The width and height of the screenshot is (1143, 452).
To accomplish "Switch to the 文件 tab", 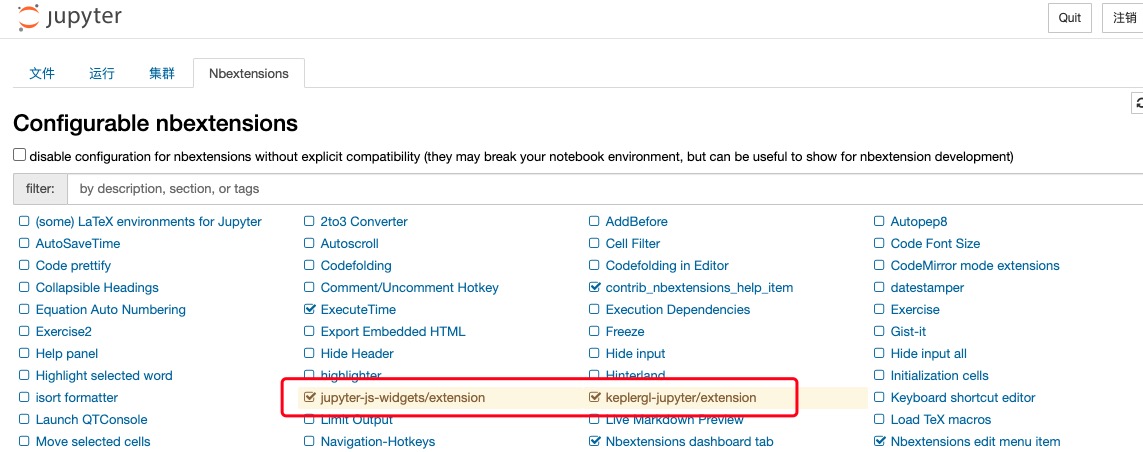I will coord(42,74).
